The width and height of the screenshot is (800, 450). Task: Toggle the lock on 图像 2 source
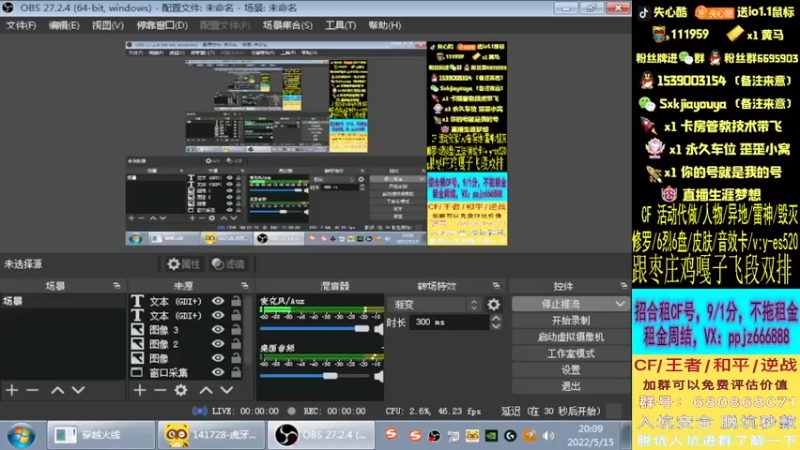236,344
